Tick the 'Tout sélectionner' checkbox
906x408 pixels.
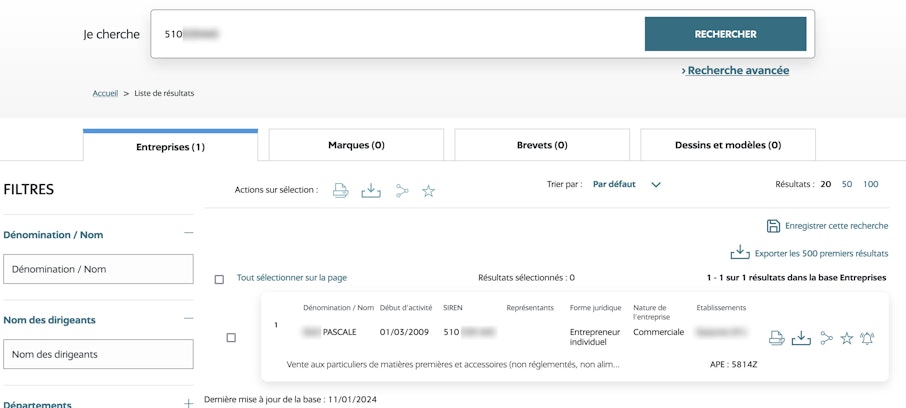(x=219, y=279)
